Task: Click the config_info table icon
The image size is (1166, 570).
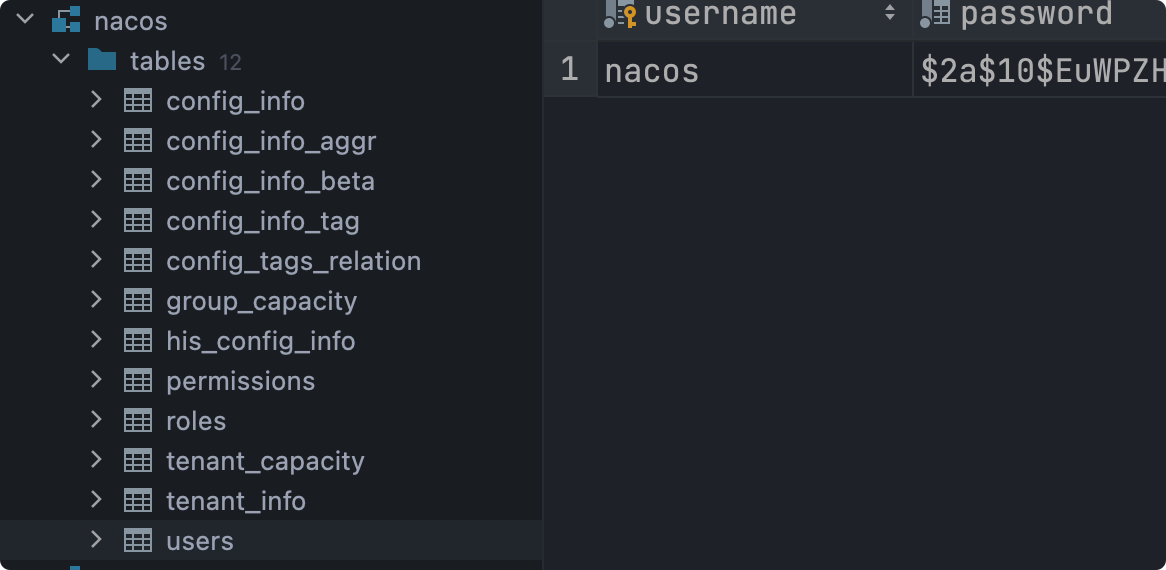Action: tap(137, 100)
